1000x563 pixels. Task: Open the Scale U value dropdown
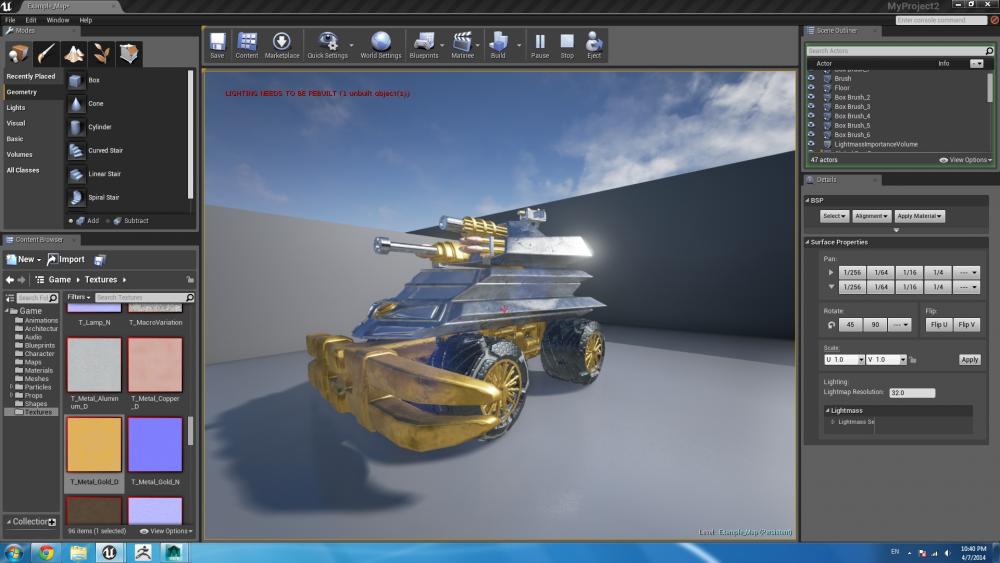click(860, 360)
